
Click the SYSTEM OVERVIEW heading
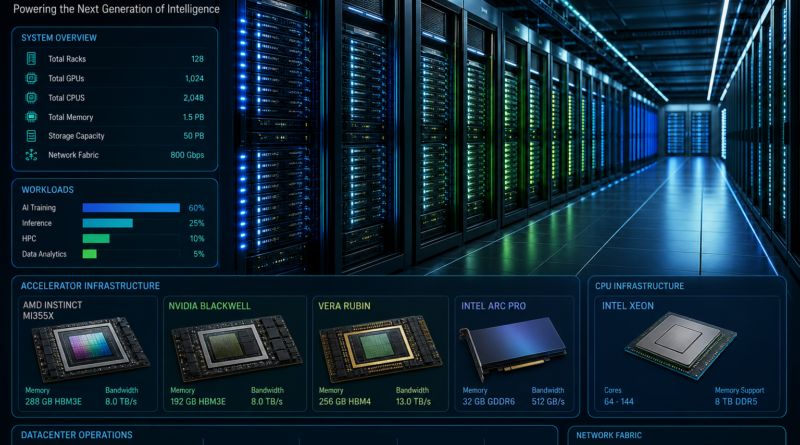point(59,38)
